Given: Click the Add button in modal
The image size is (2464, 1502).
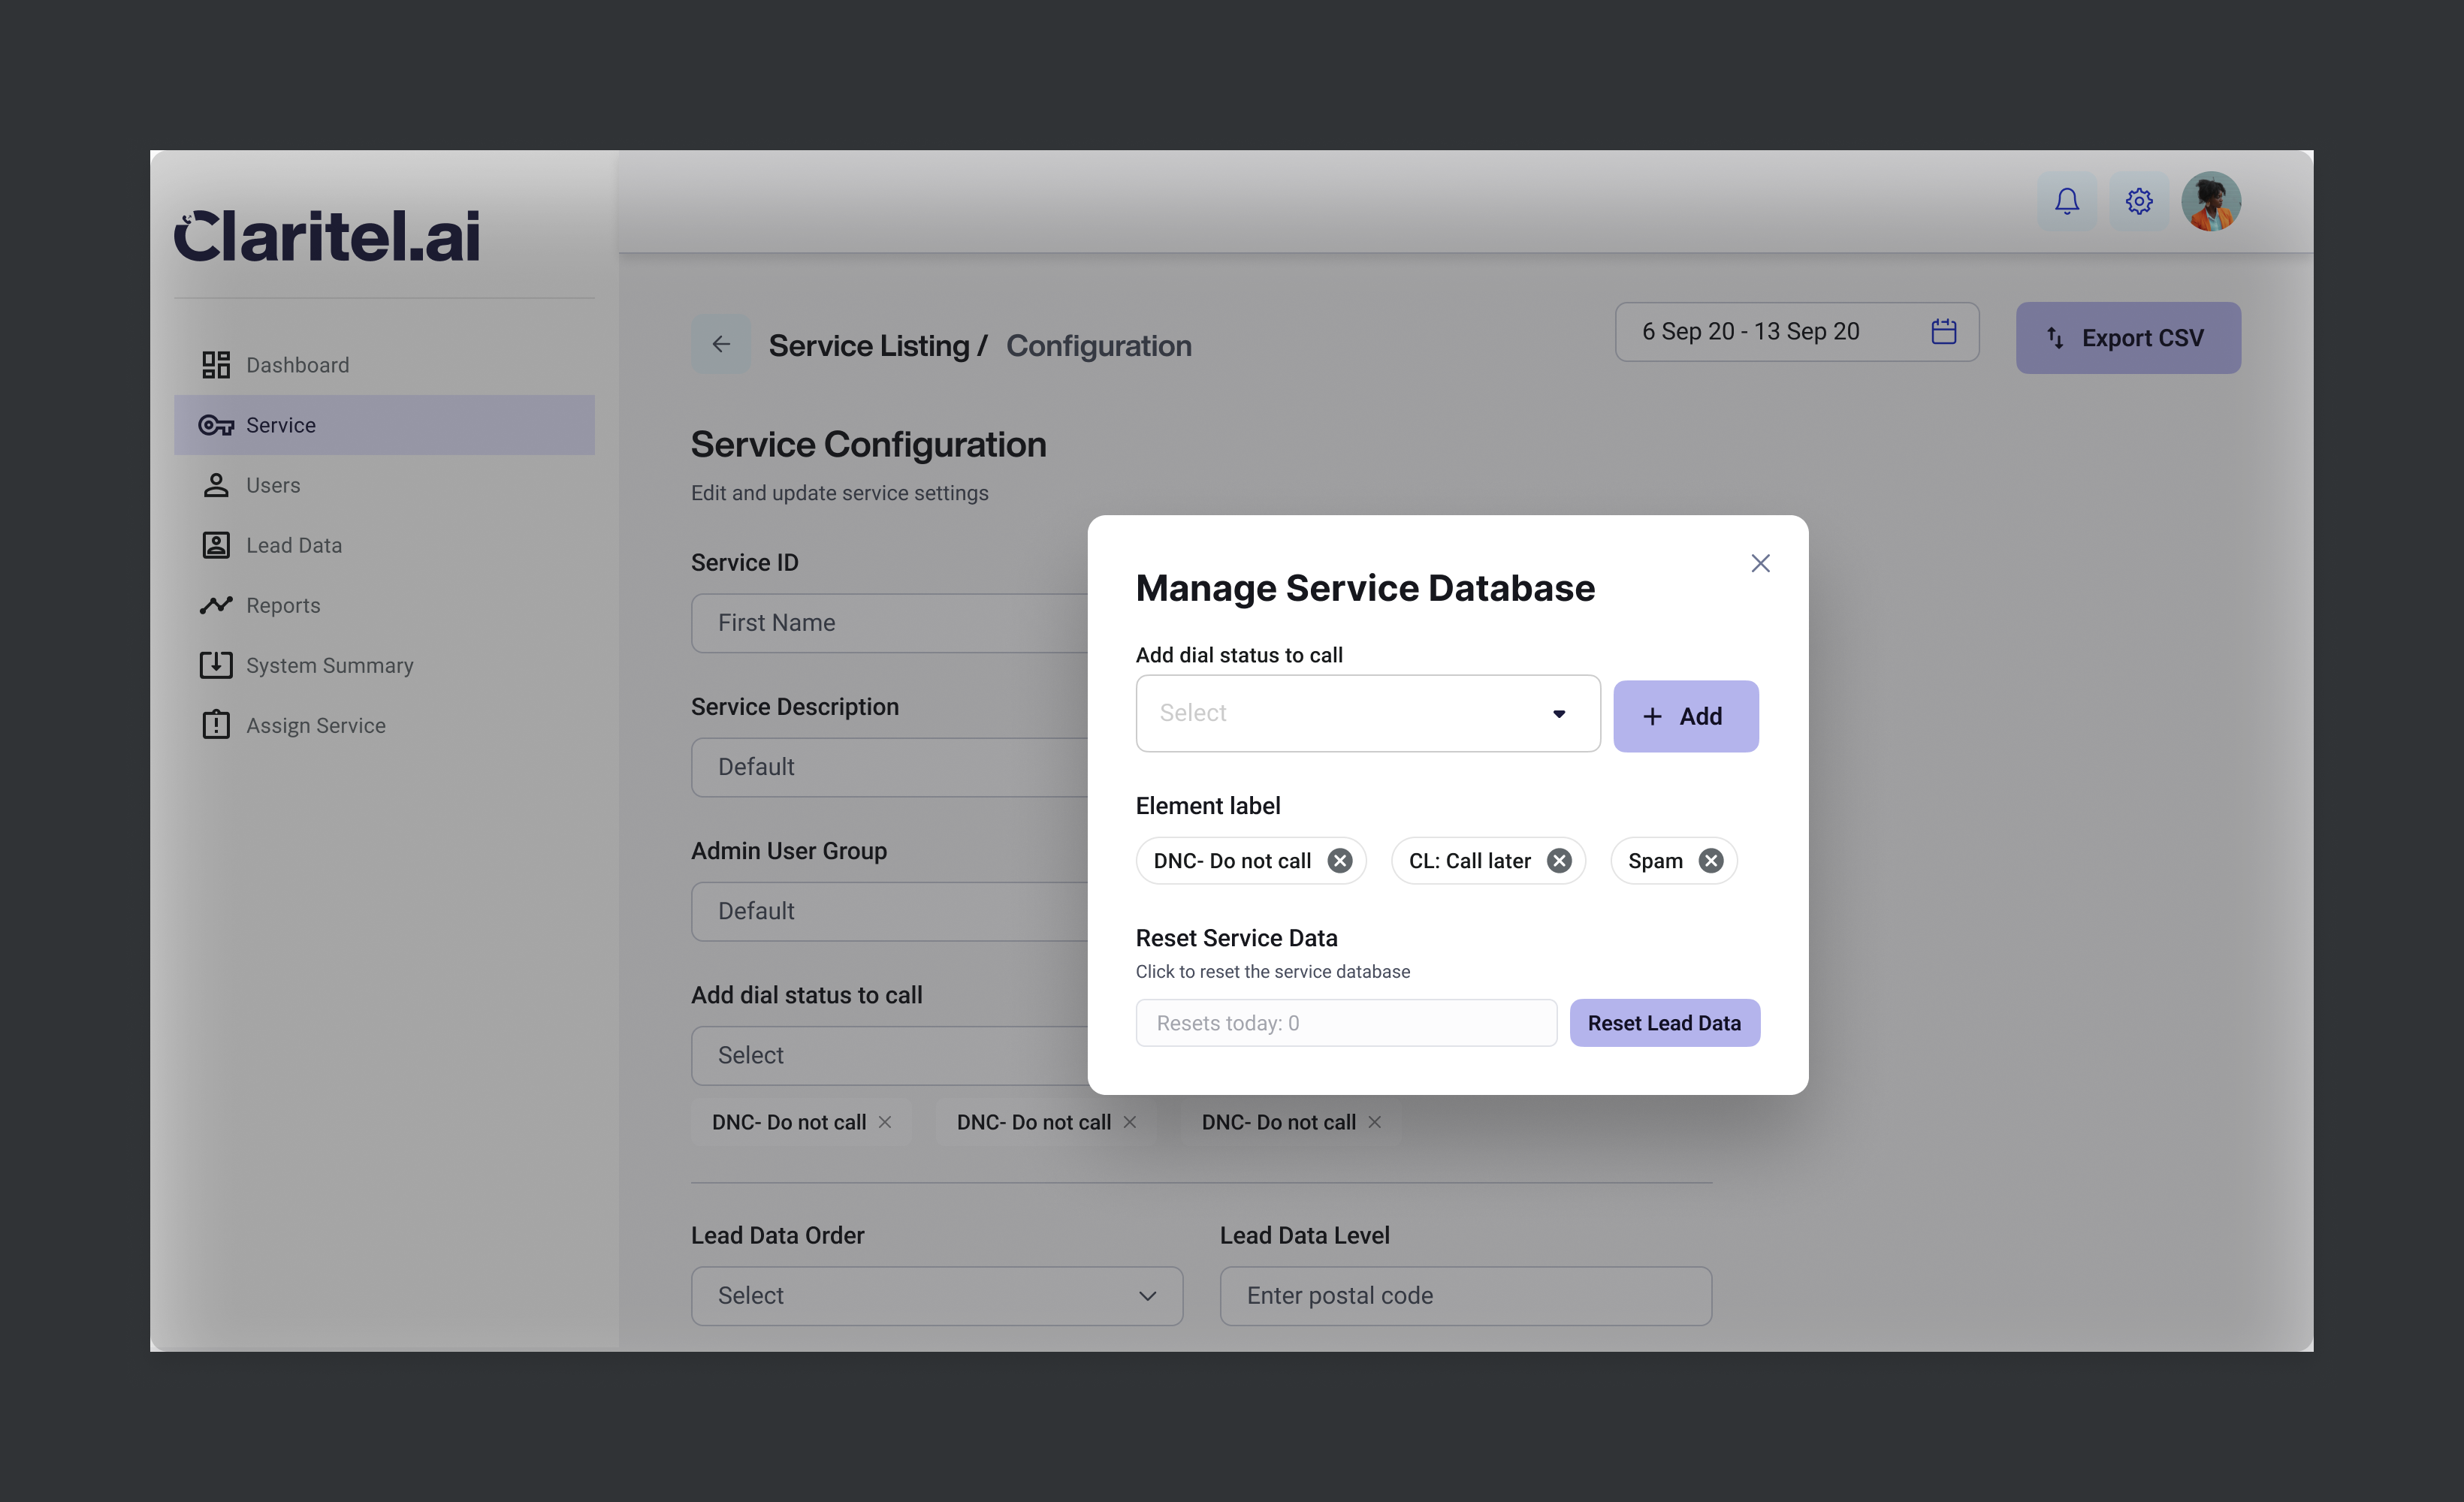Looking at the screenshot, I should coord(1685,716).
